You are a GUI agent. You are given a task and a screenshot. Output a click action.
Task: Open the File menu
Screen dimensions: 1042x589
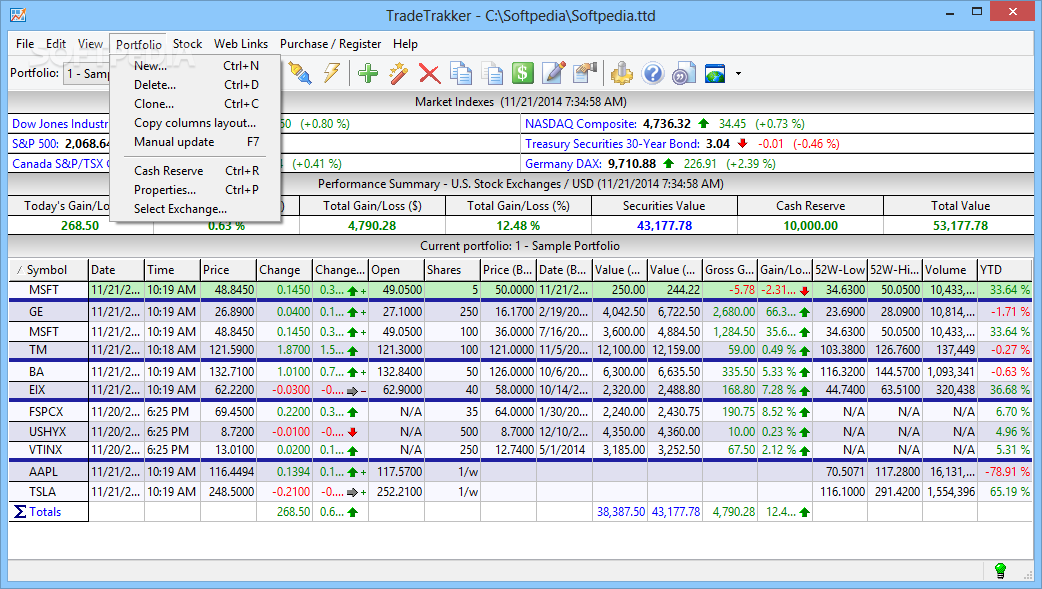(25, 44)
